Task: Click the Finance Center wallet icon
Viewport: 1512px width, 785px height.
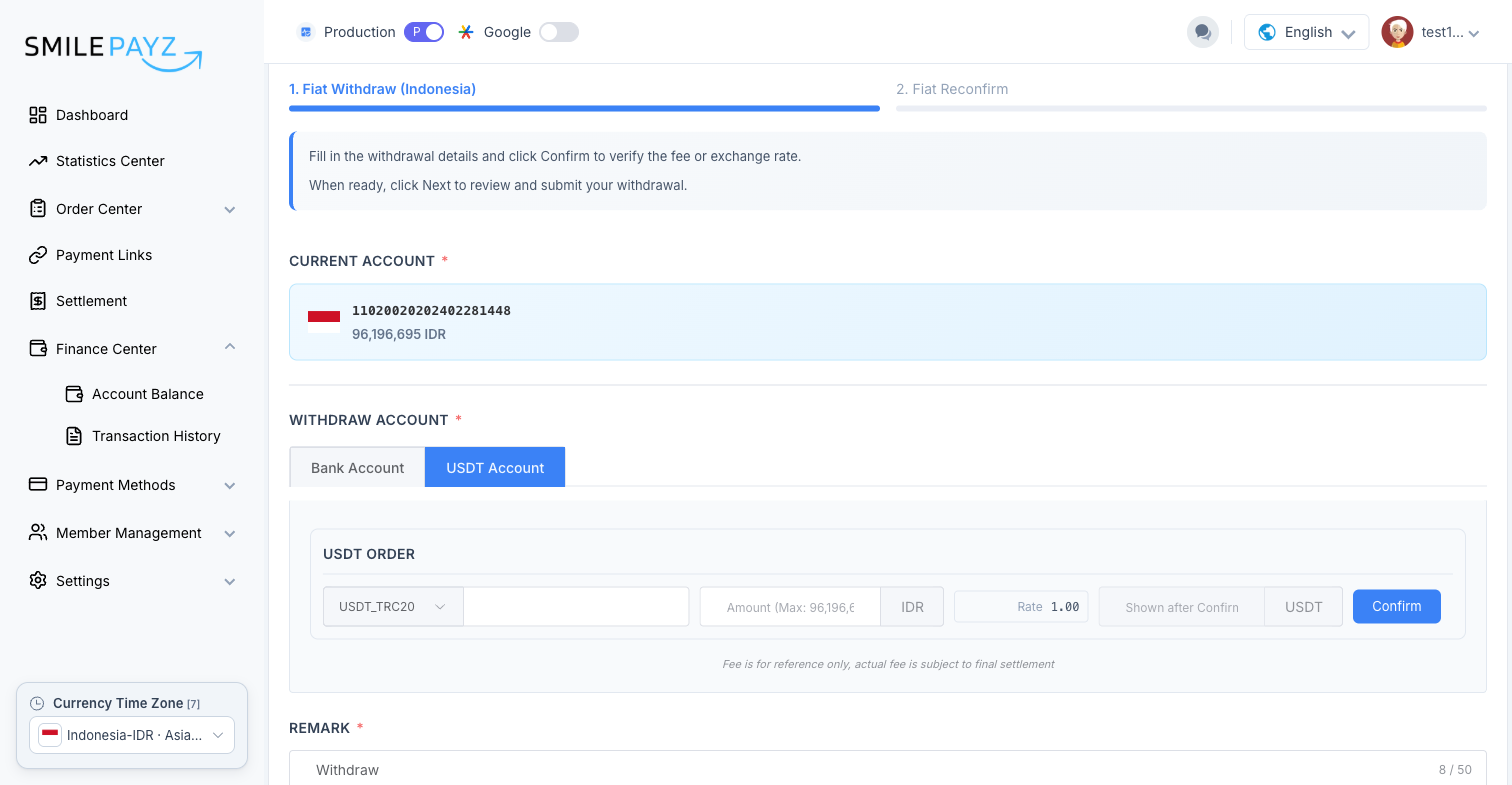Action: (38, 349)
